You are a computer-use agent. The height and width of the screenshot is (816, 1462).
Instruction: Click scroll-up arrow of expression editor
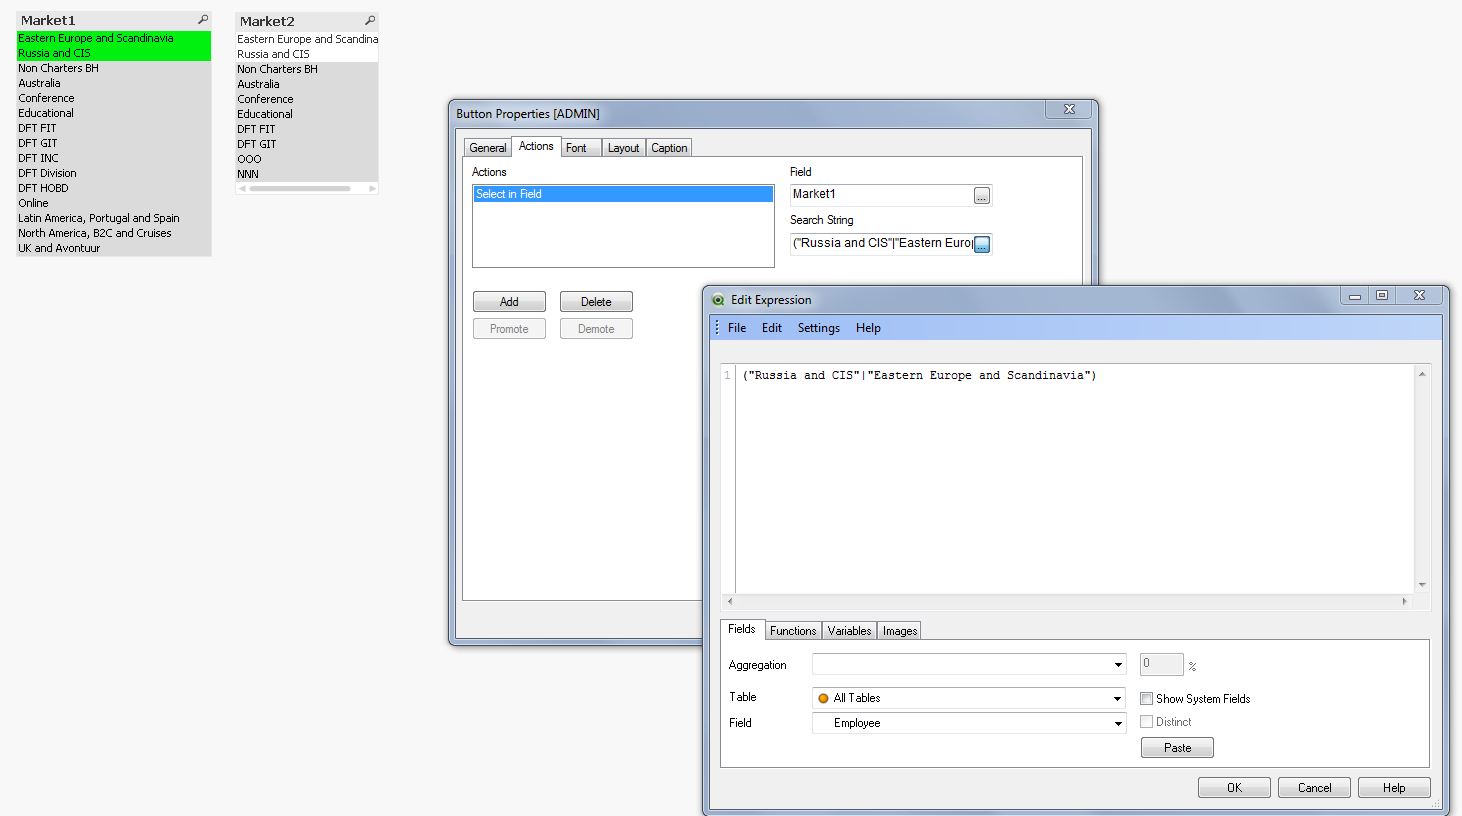pos(1422,374)
